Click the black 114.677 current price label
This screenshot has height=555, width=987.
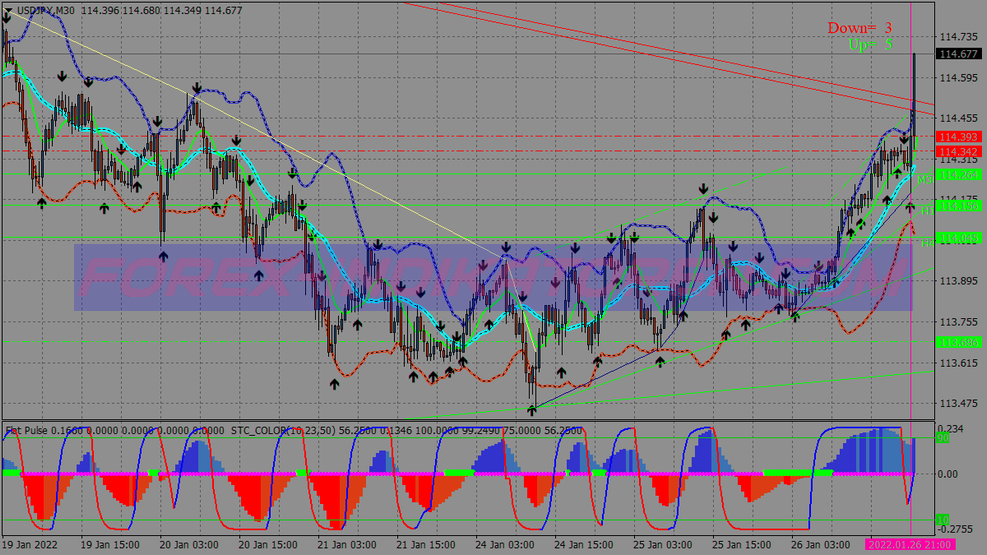[958, 54]
